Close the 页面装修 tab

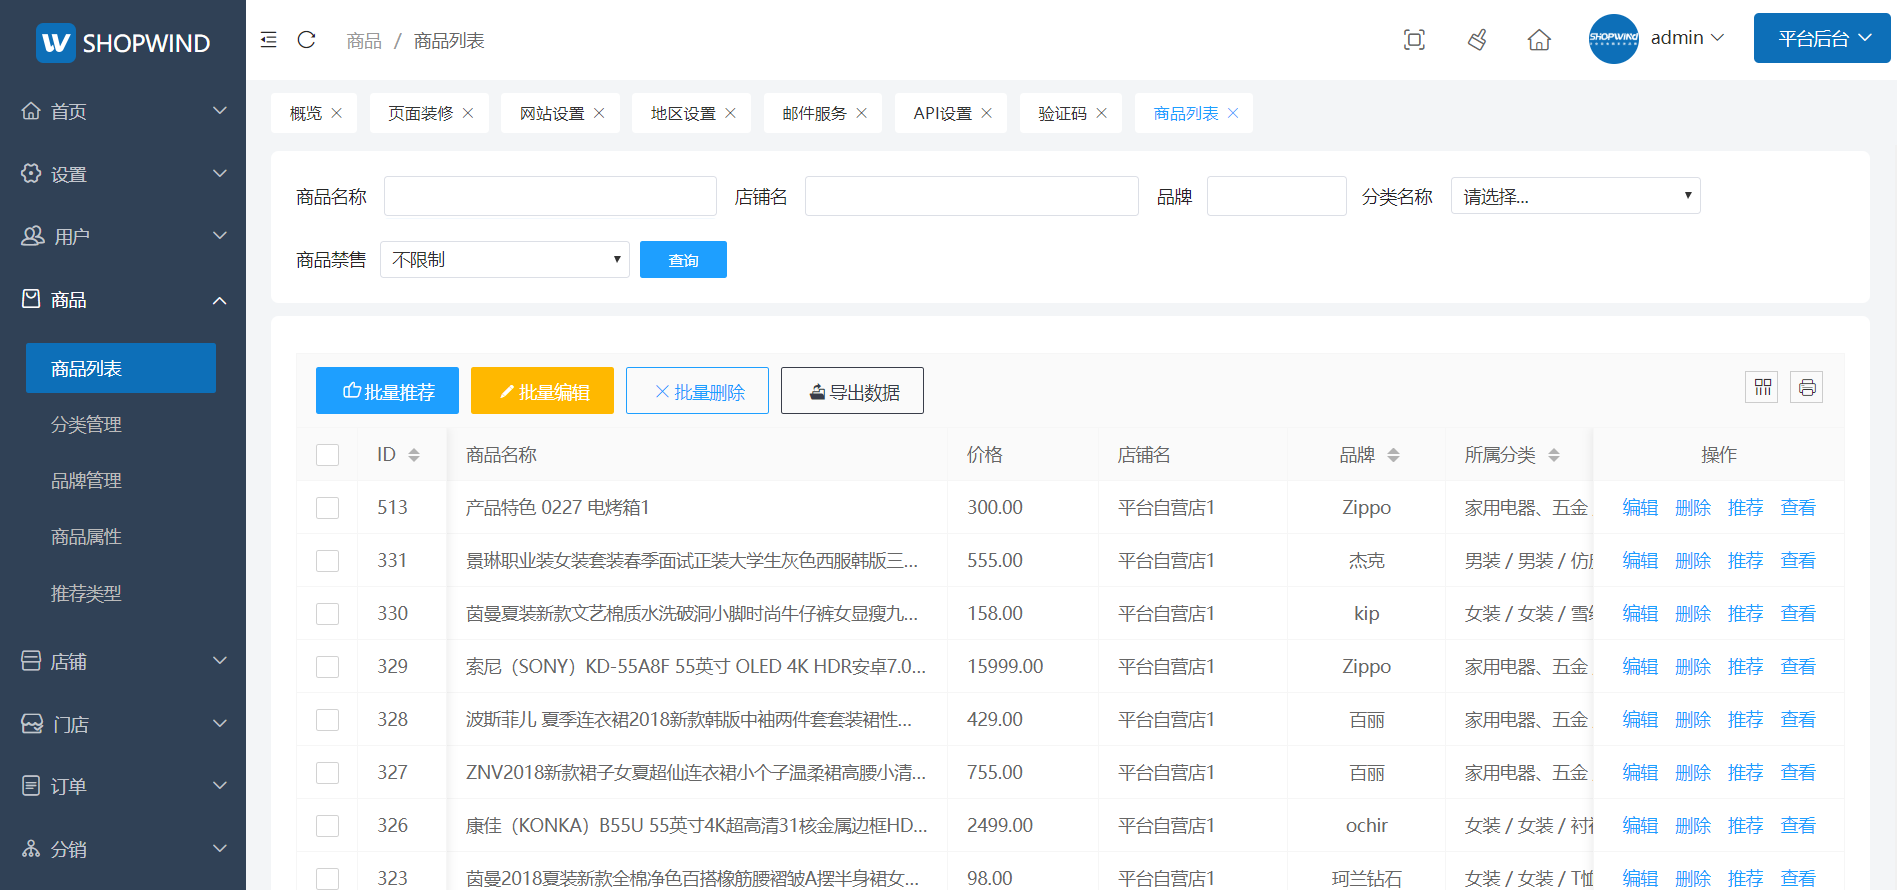(x=468, y=113)
